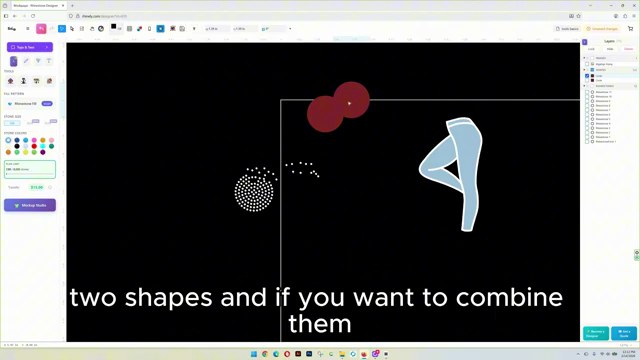Screen dimensions: 640x360
Task: Reload the page with browser refresh
Action: click(x=33, y=16)
